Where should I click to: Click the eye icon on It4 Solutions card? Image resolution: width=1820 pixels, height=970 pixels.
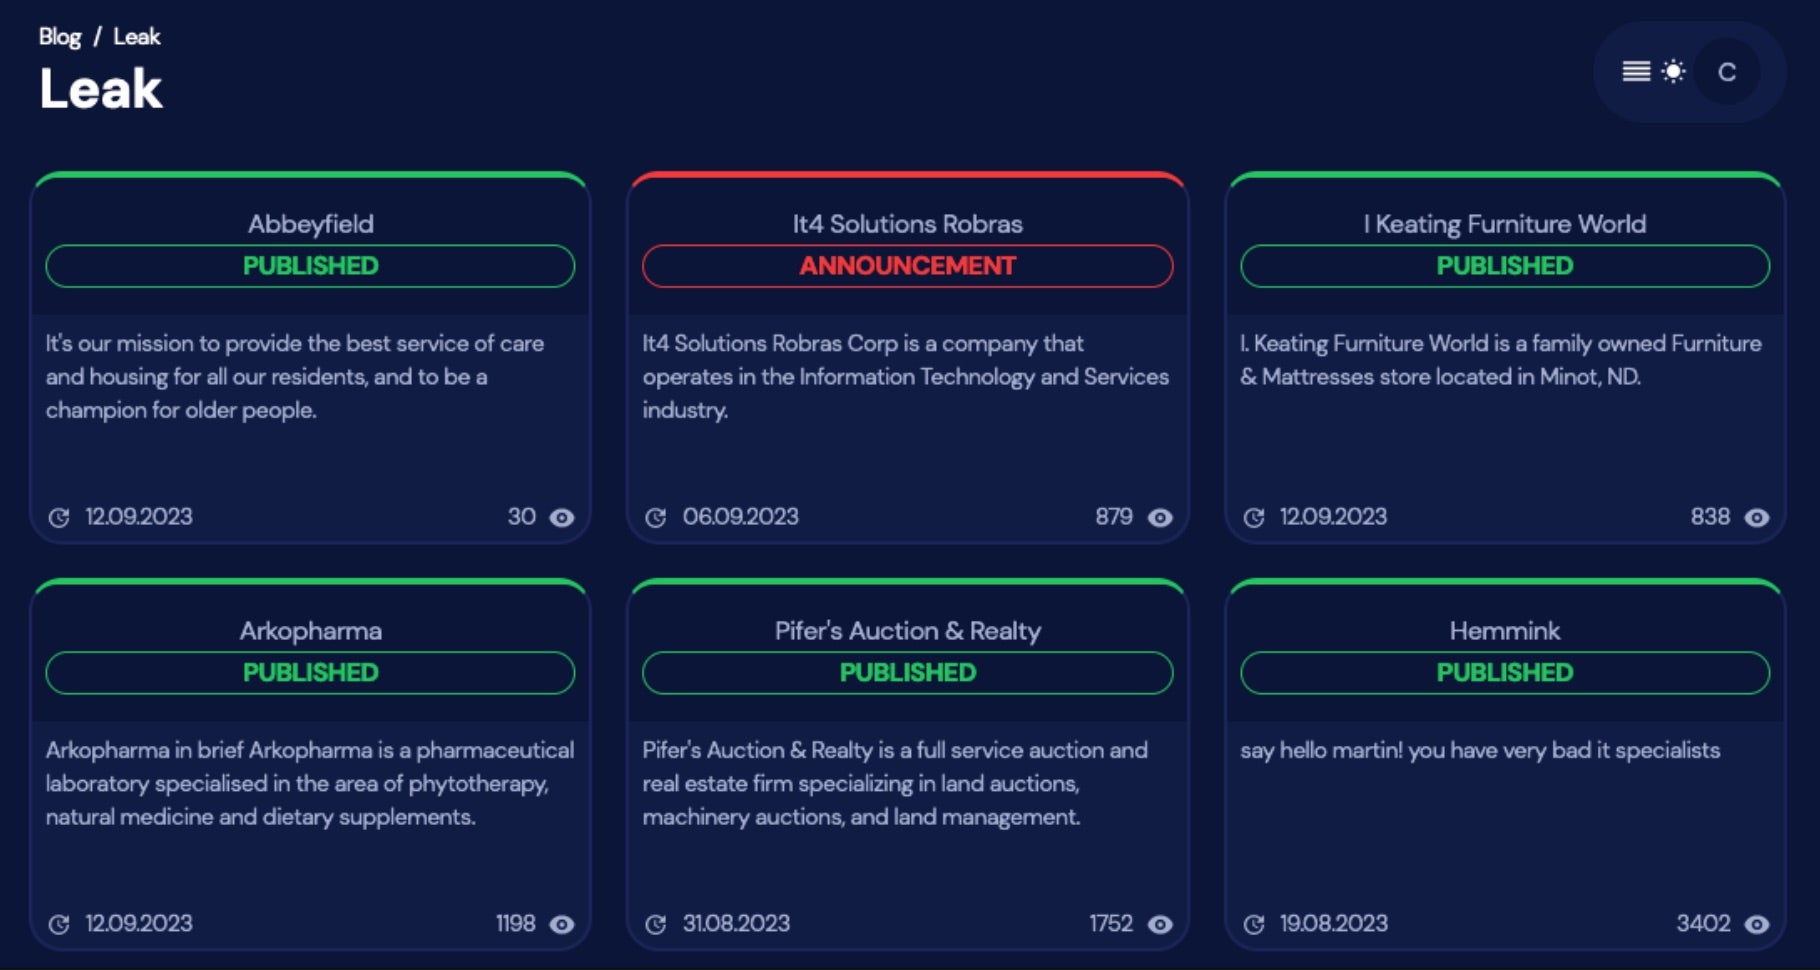pos(1160,517)
